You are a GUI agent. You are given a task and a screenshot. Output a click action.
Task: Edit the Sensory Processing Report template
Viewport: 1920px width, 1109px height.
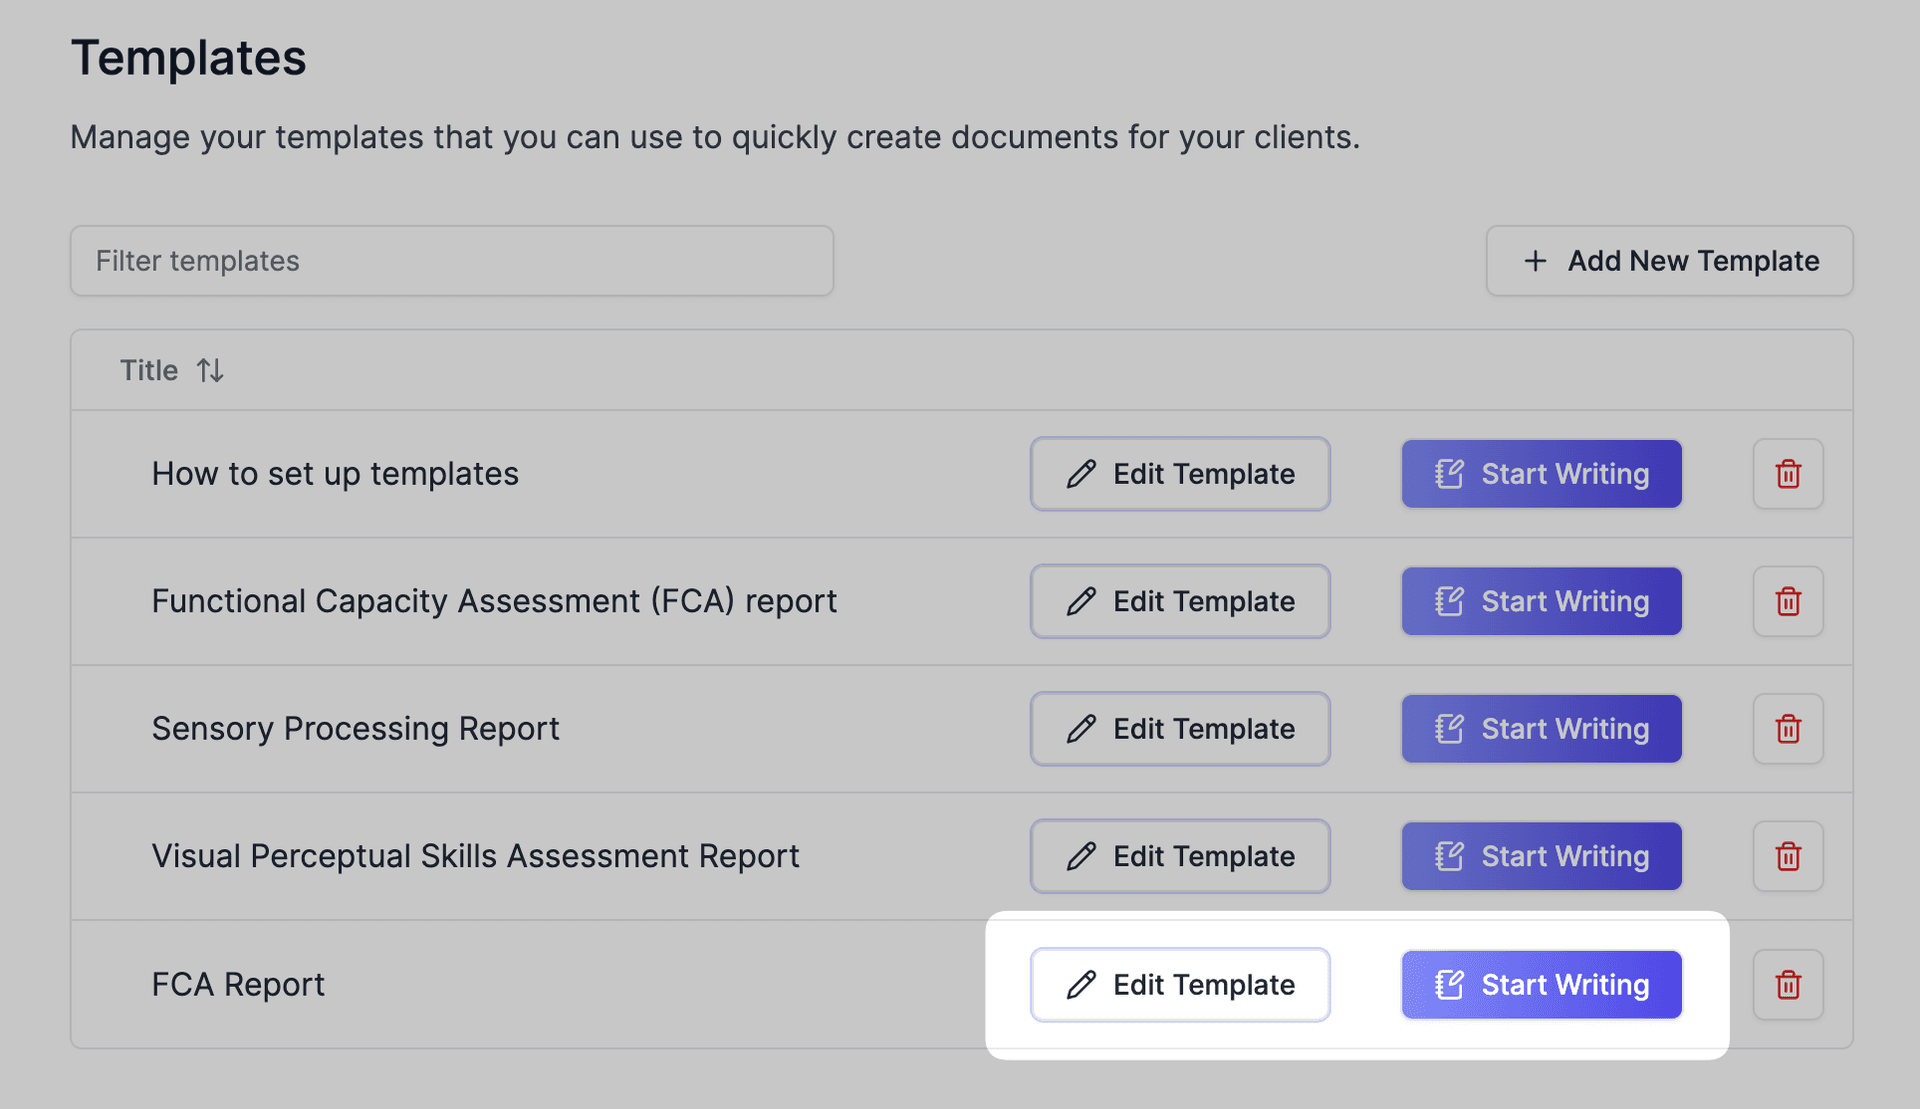[1180, 729]
